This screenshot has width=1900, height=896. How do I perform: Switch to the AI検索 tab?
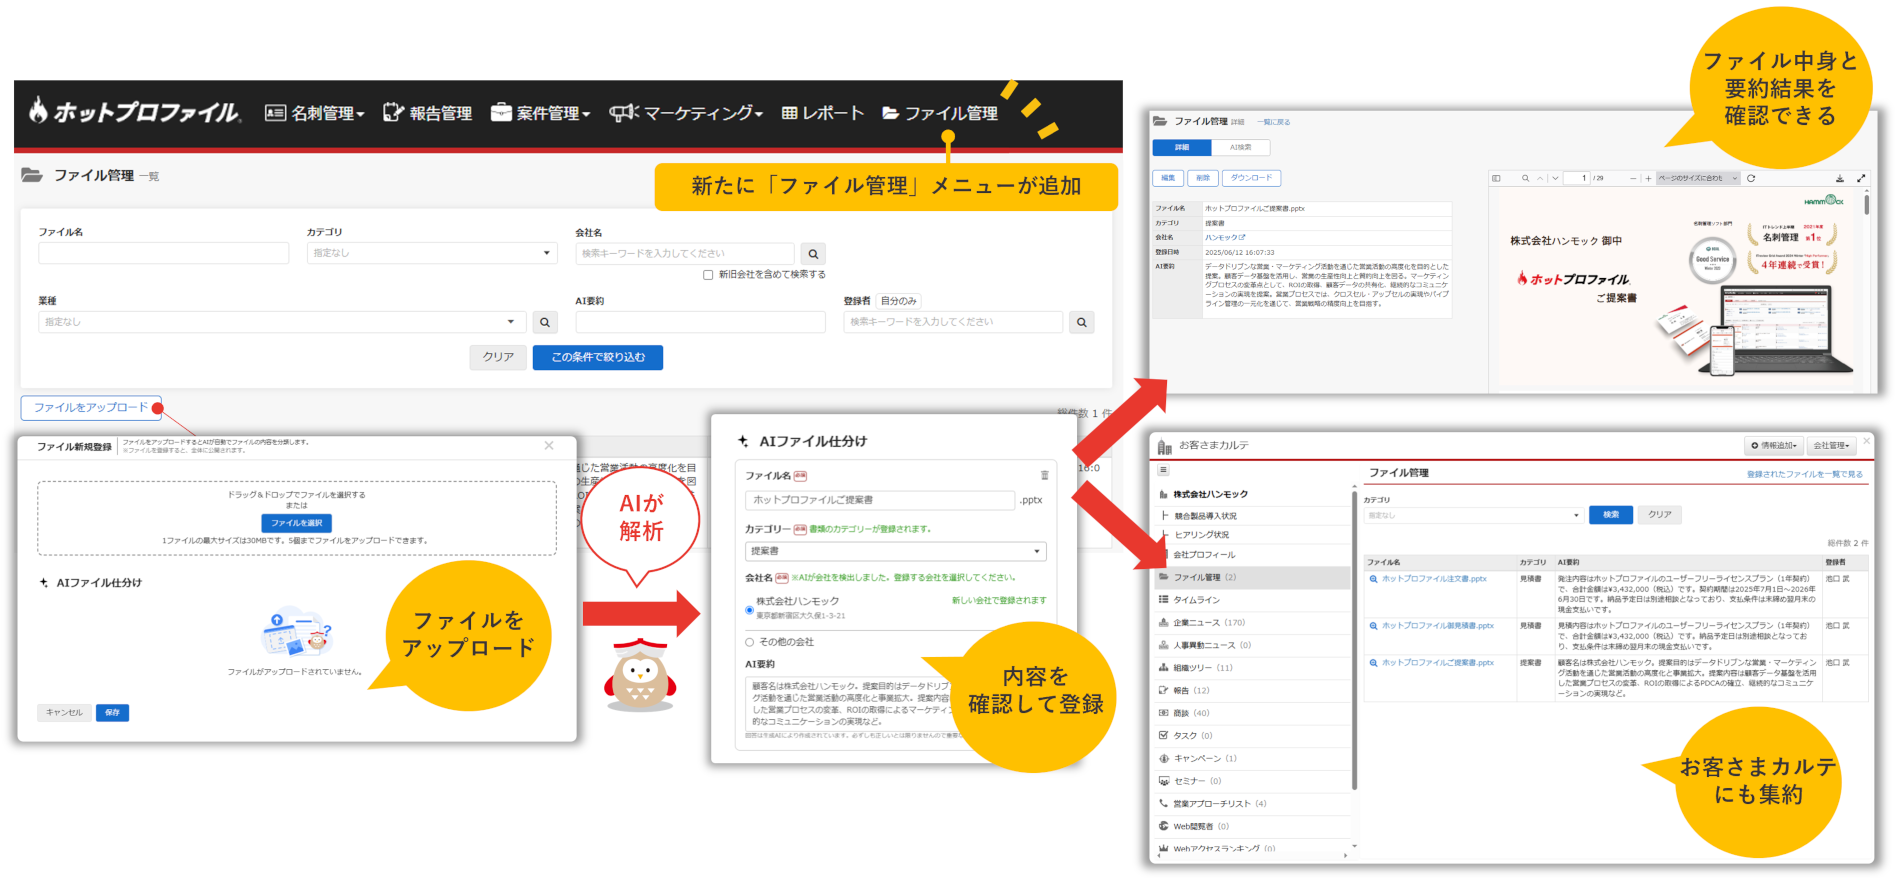(1240, 148)
